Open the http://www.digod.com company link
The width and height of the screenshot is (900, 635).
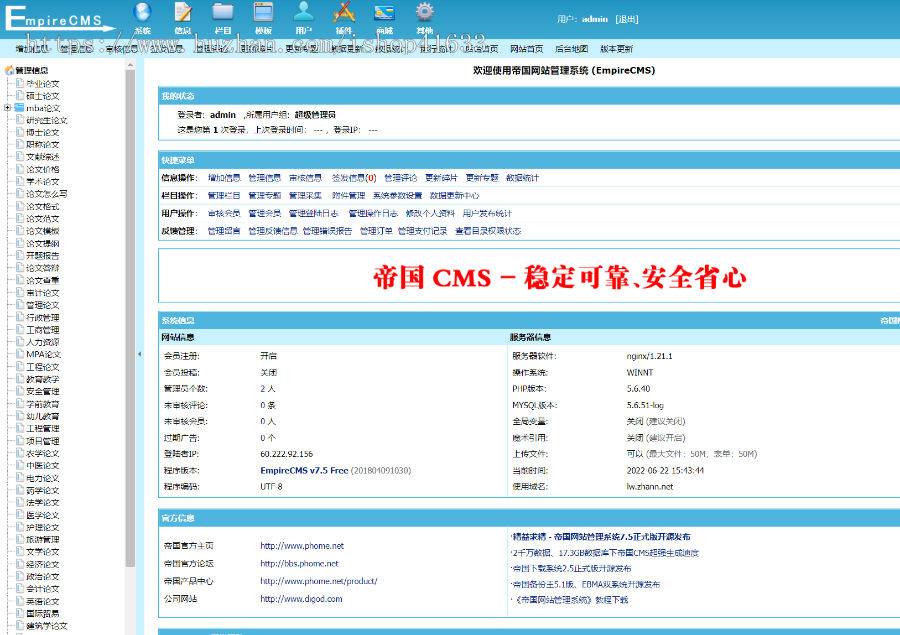(301, 599)
